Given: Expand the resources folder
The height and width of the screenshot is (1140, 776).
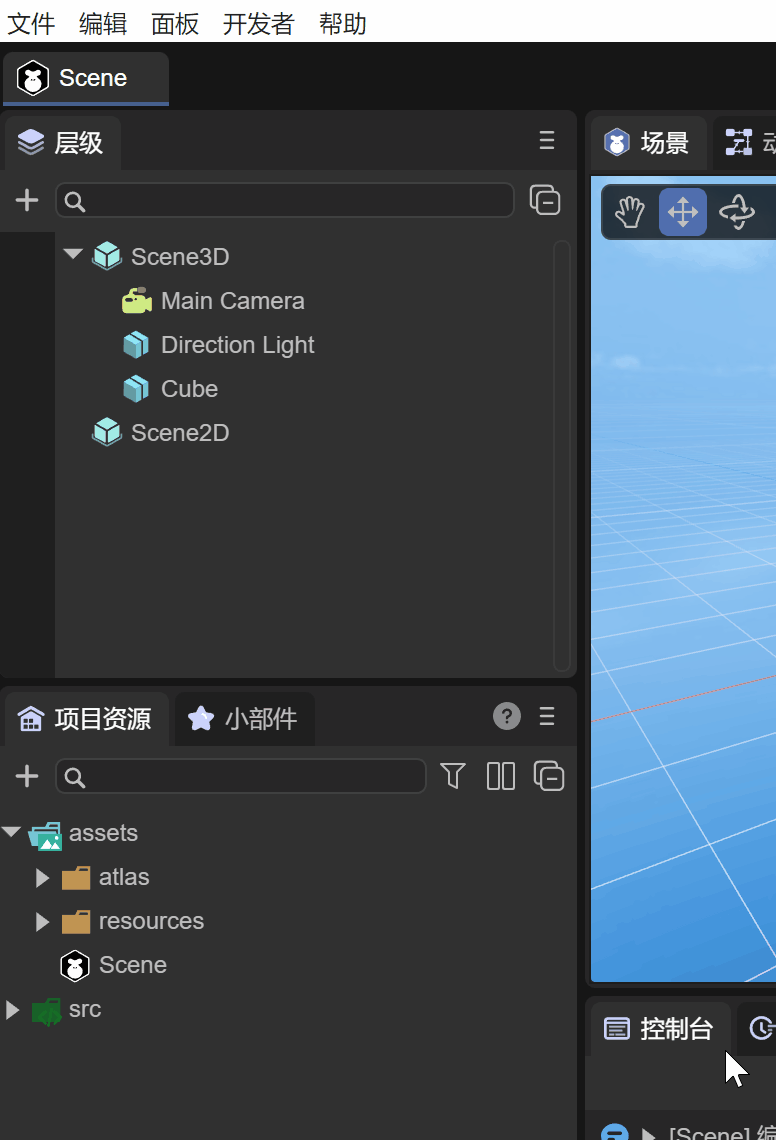Looking at the screenshot, I should pyautogui.click(x=42, y=922).
